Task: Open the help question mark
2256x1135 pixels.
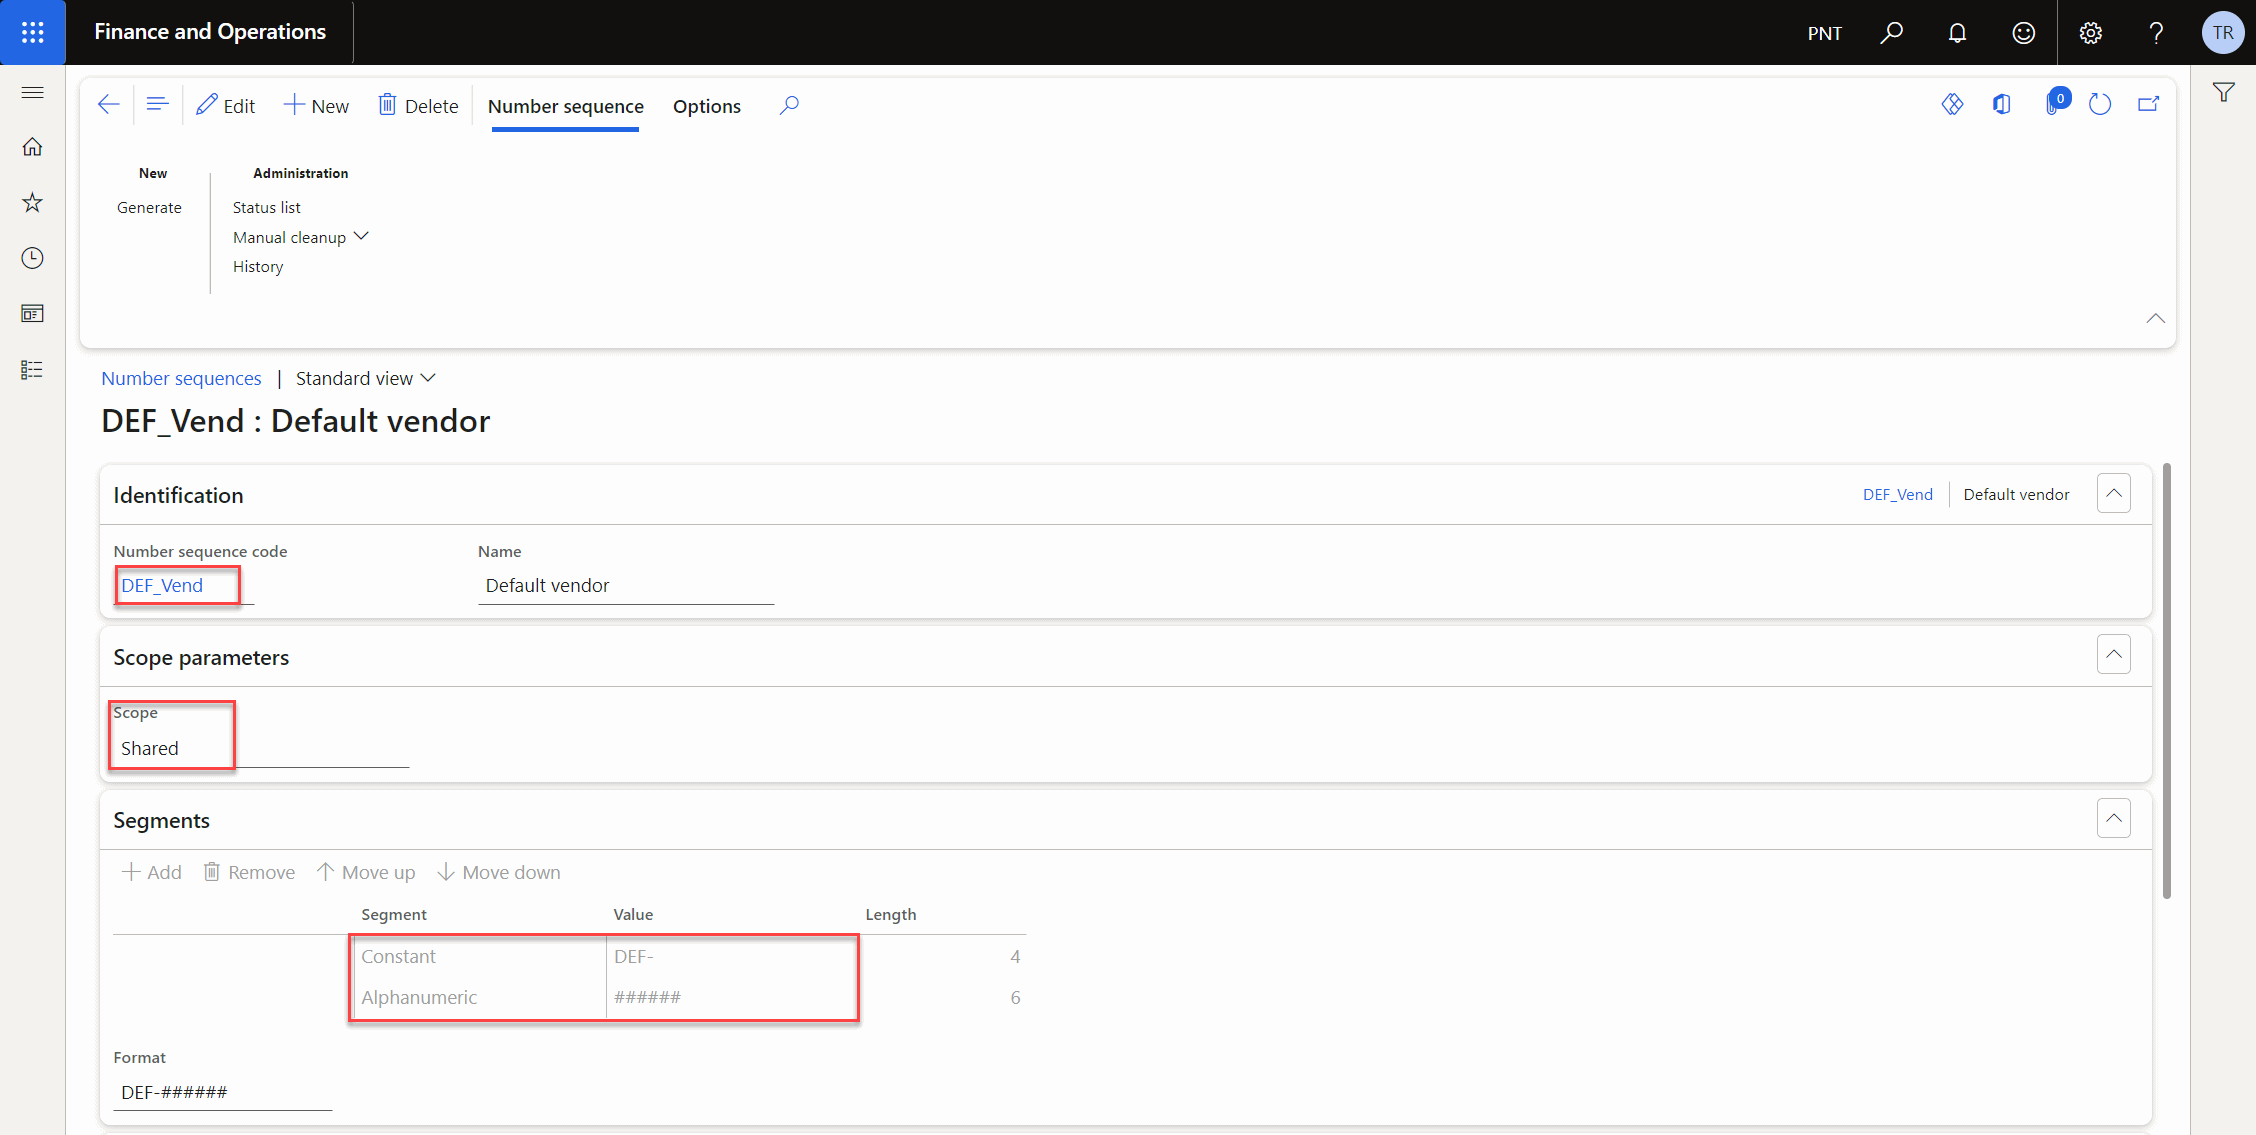Action: 2156,32
